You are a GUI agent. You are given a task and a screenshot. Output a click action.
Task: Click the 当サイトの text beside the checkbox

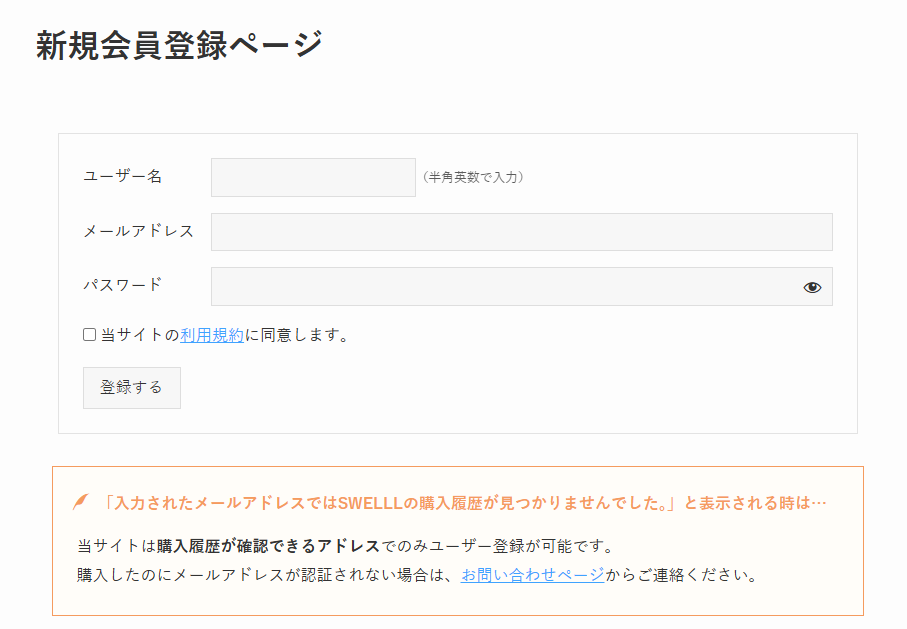pos(140,336)
